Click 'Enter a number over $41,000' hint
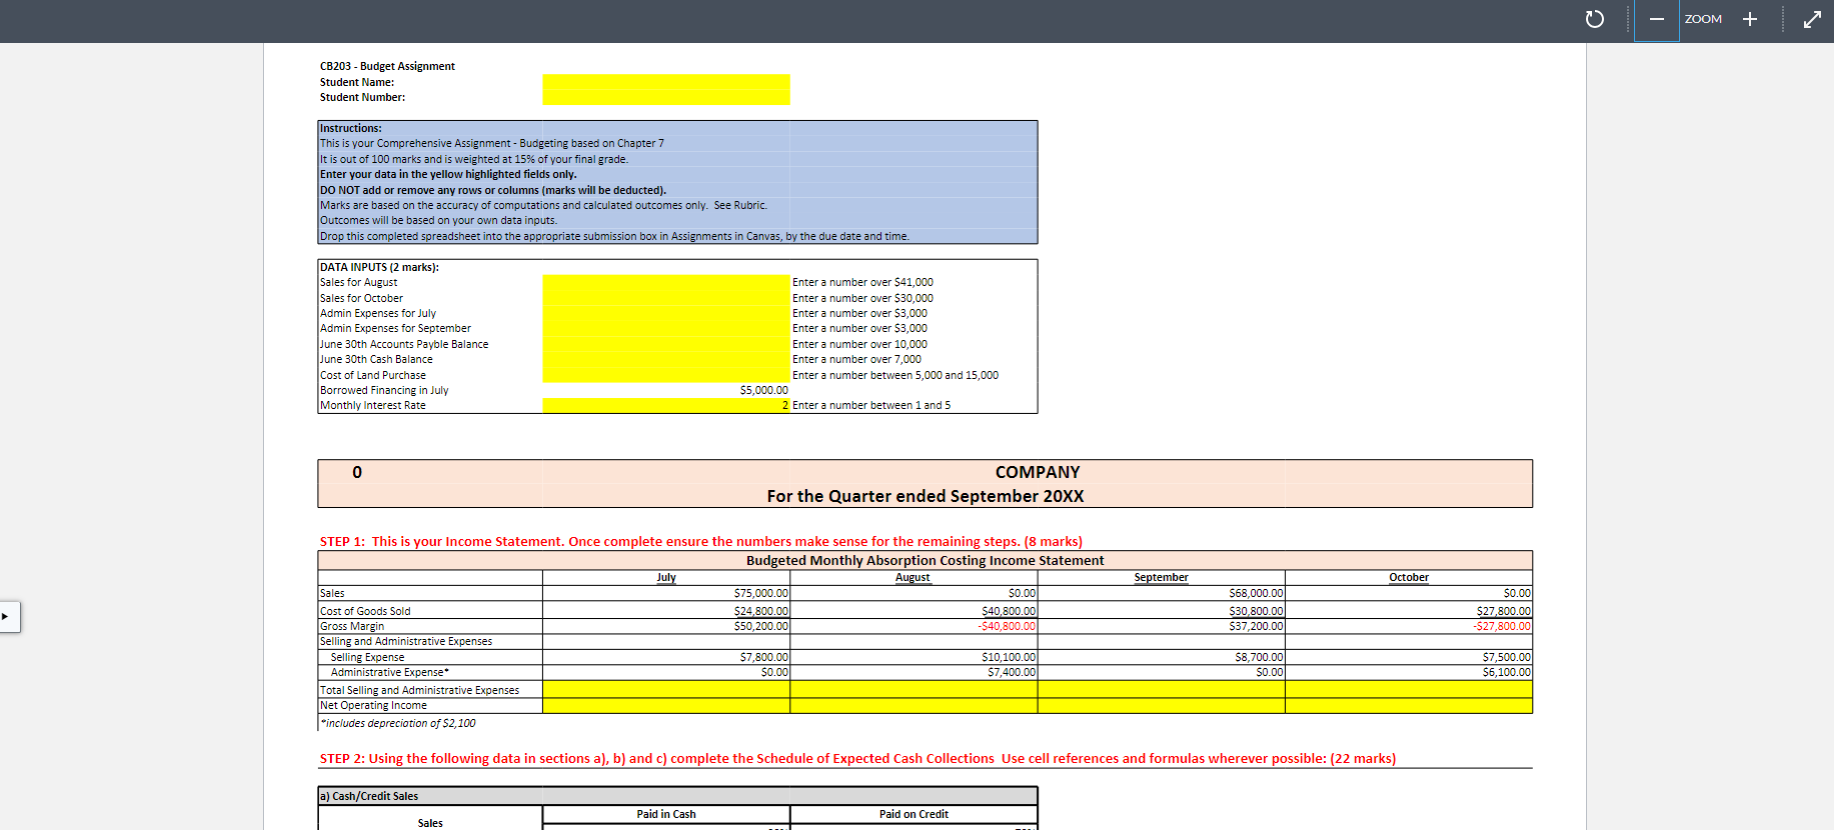Screen dimensions: 1834x830 coord(863,282)
